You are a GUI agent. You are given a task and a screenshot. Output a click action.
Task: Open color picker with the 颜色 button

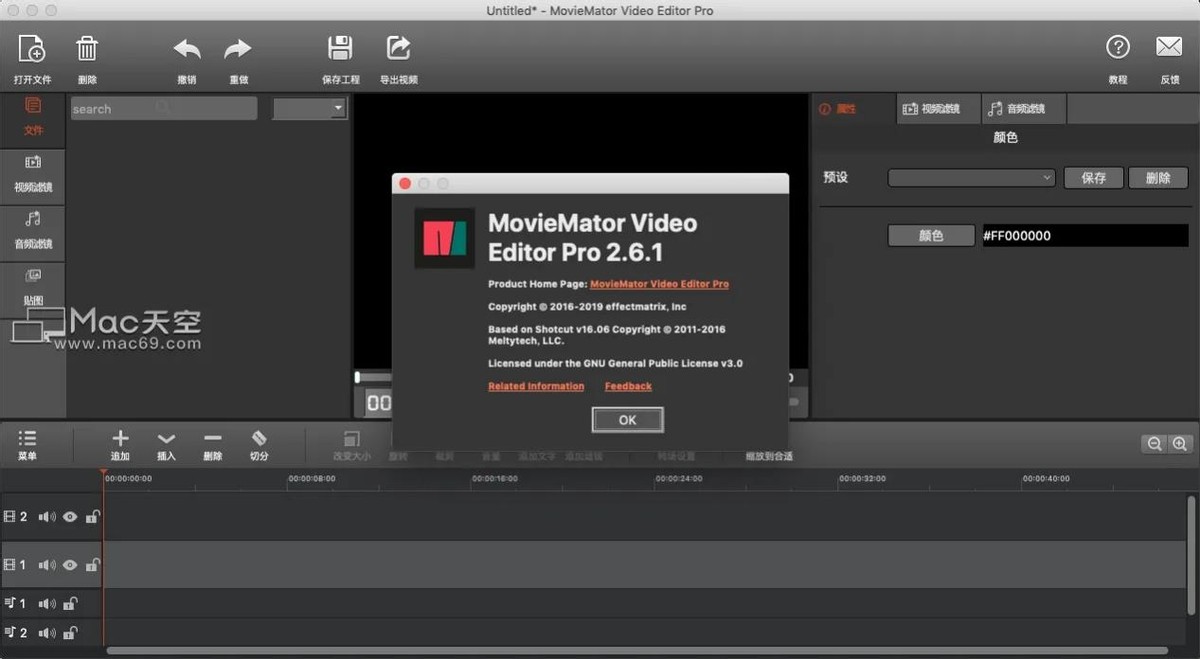click(x=931, y=236)
